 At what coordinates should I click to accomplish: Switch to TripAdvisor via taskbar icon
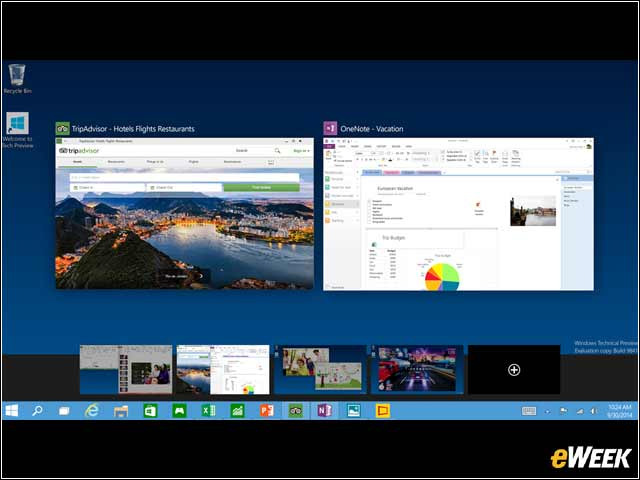[x=296, y=411]
